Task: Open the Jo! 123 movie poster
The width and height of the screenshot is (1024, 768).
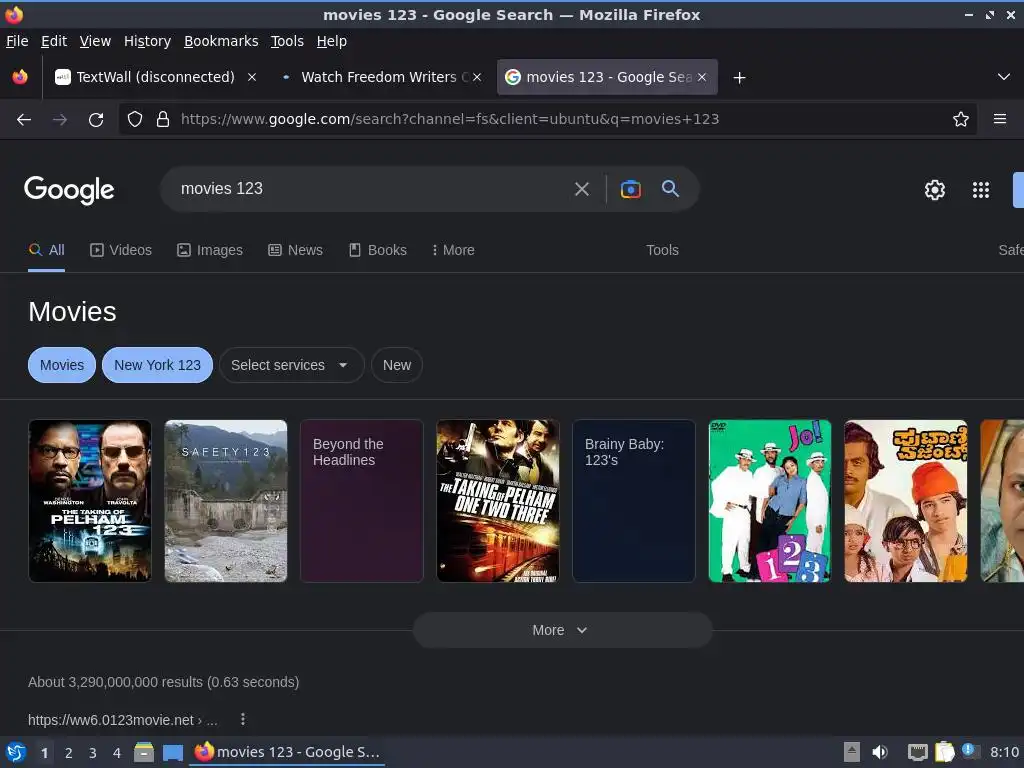Action: pyautogui.click(x=770, y=501)
